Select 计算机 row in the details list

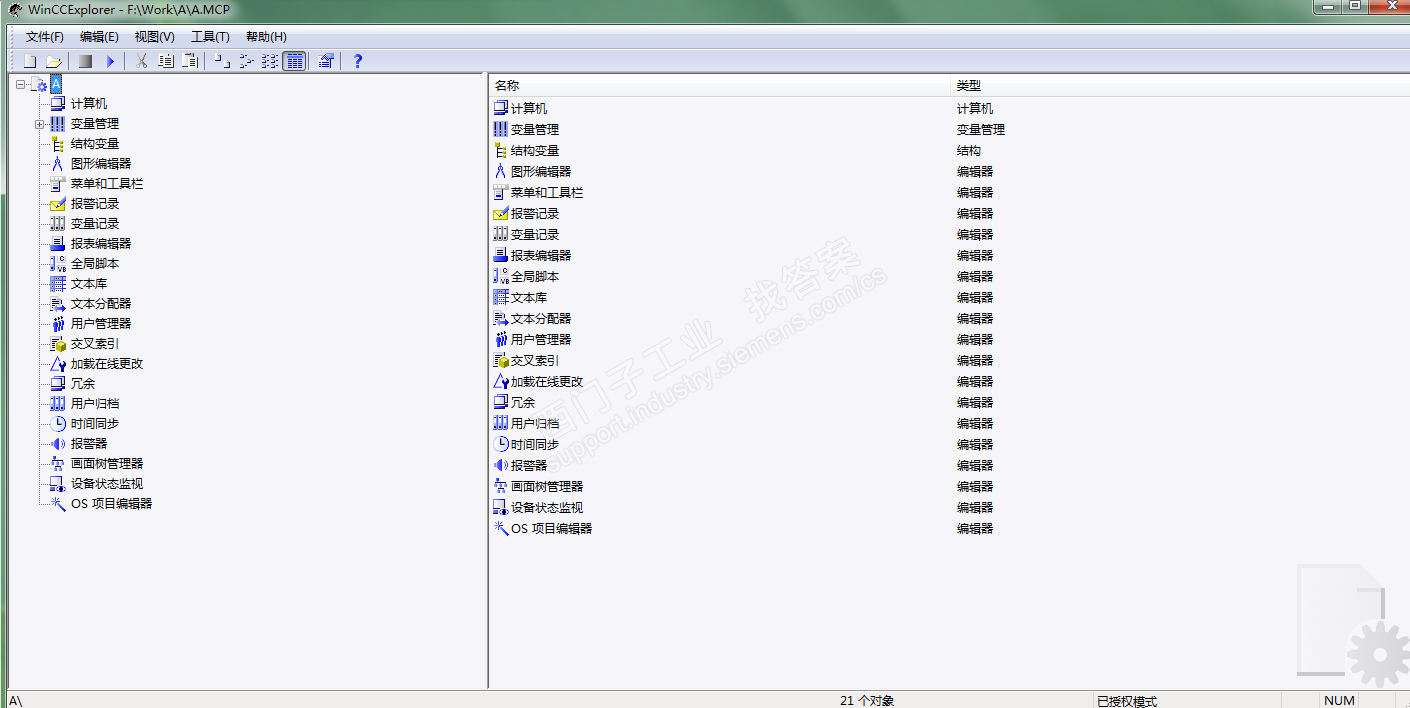(x=949, y=108)
